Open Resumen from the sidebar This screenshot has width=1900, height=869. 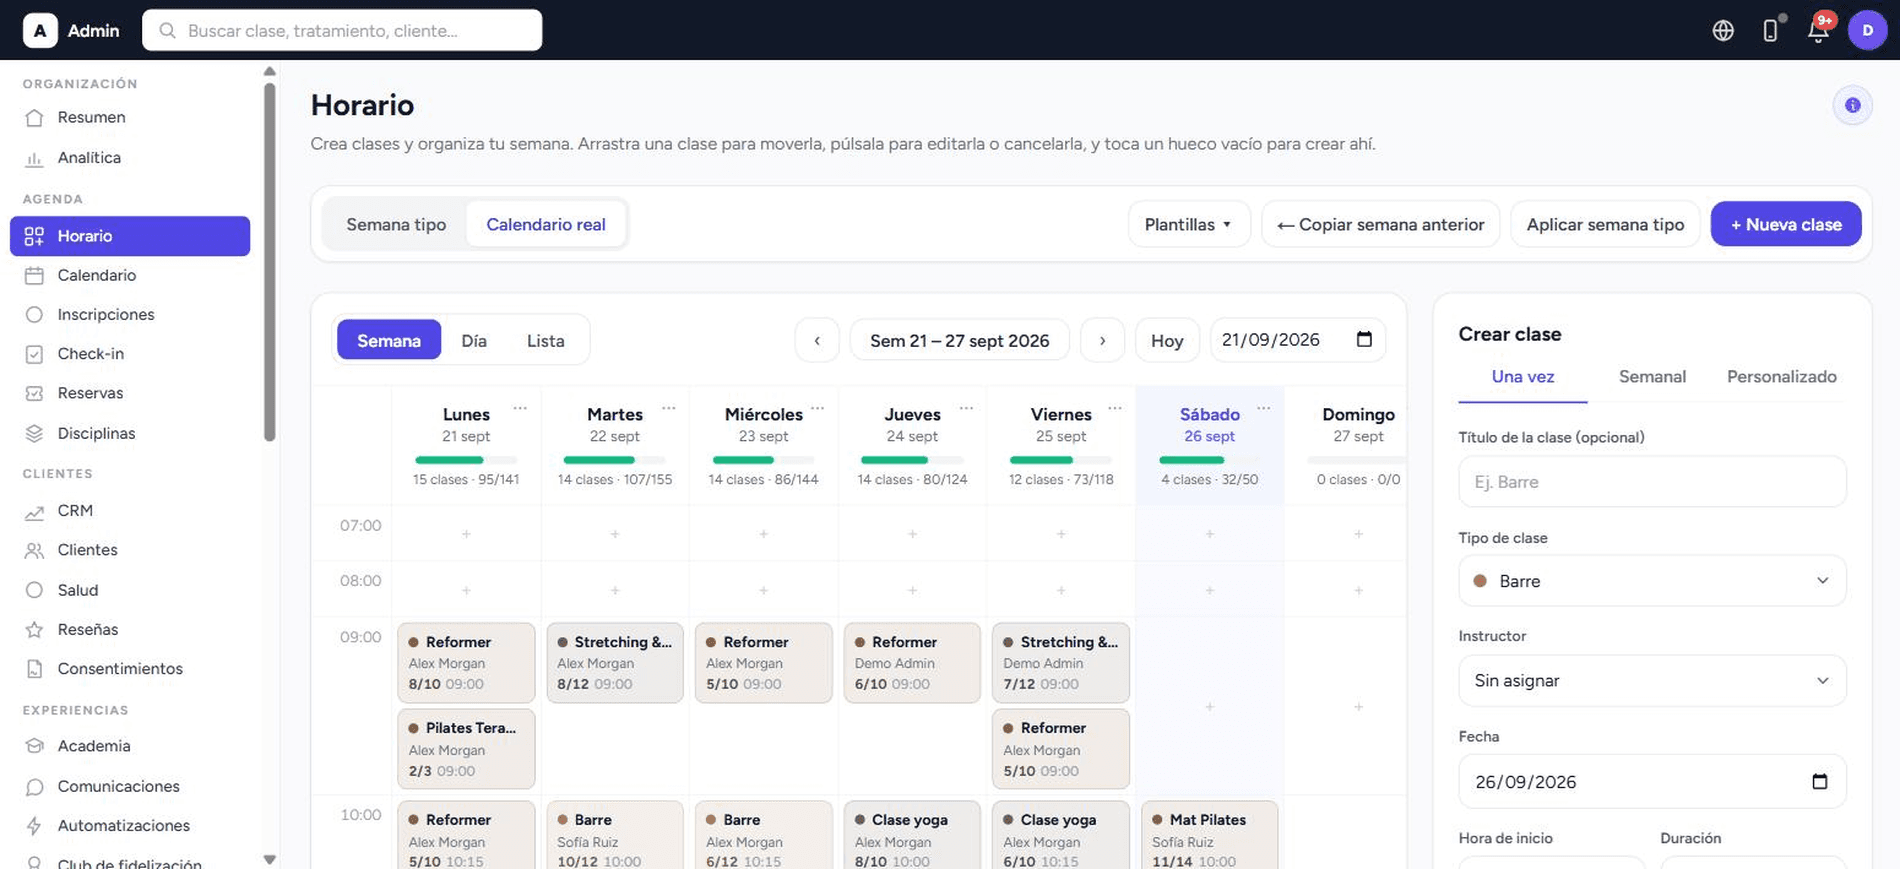click(130, 117)
